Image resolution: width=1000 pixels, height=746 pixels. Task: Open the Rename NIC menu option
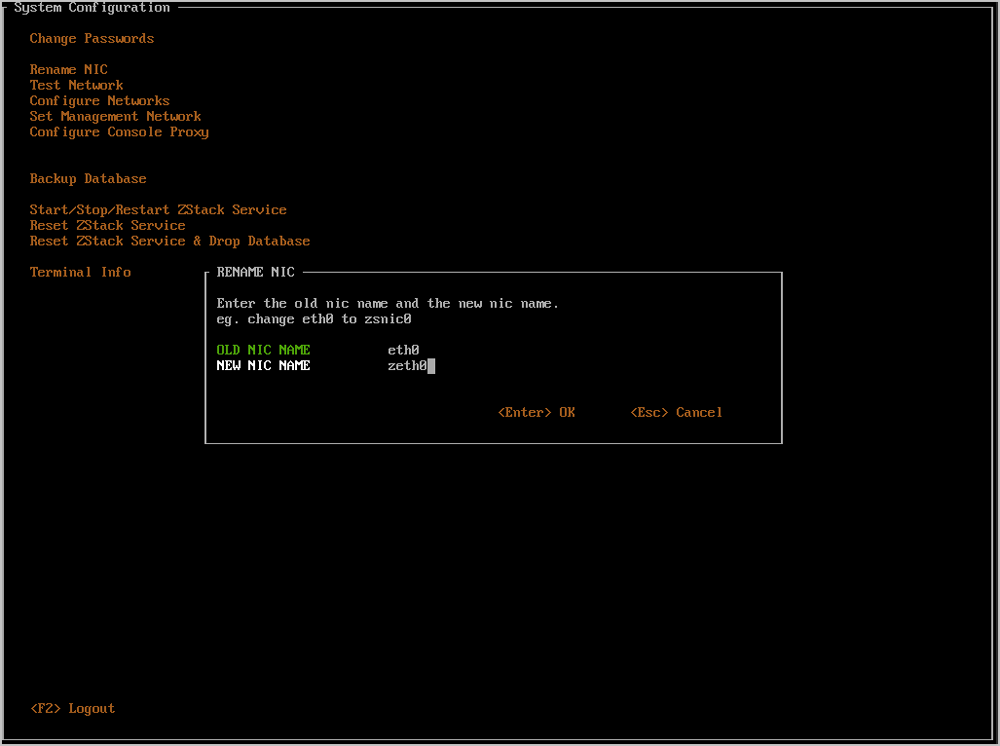[x=68, y=70]
